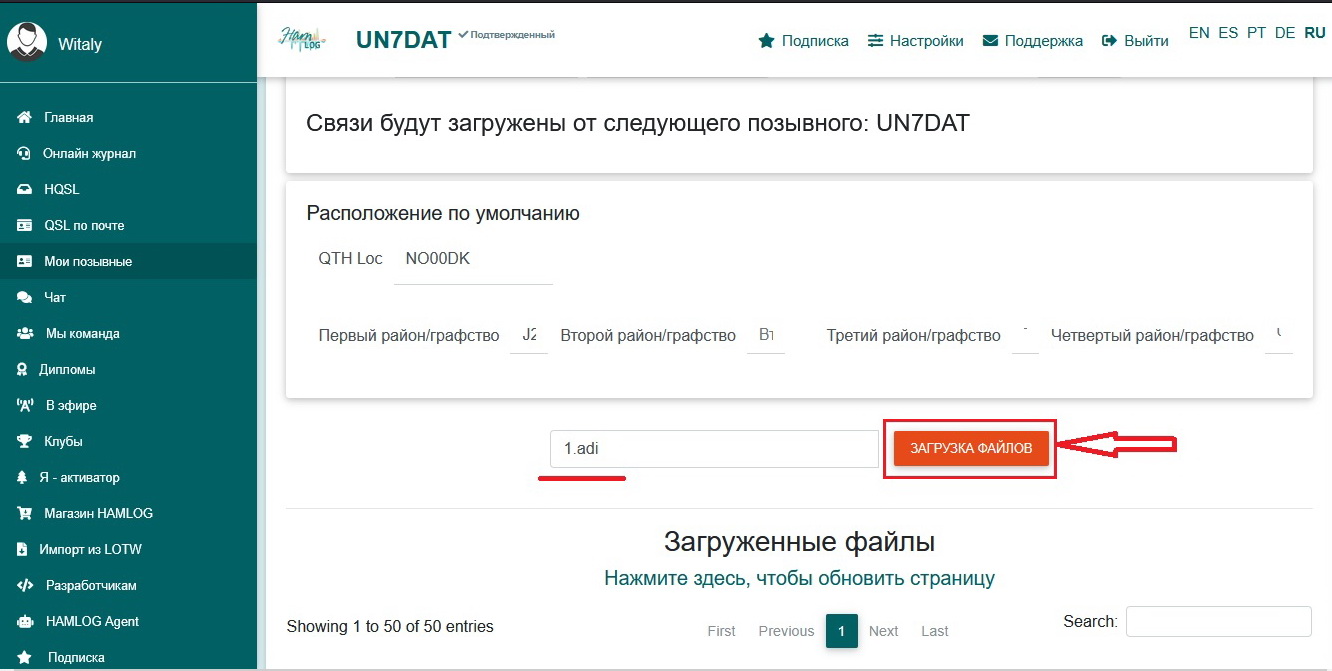Click the Разработчикам code icon
The width and height of the screenshot is (1332, 671).
pos(26,586)
